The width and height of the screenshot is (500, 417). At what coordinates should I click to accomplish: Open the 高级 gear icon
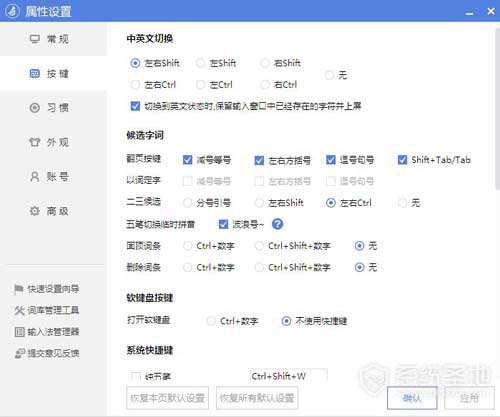pyautogui.click(x=35, y=211)
